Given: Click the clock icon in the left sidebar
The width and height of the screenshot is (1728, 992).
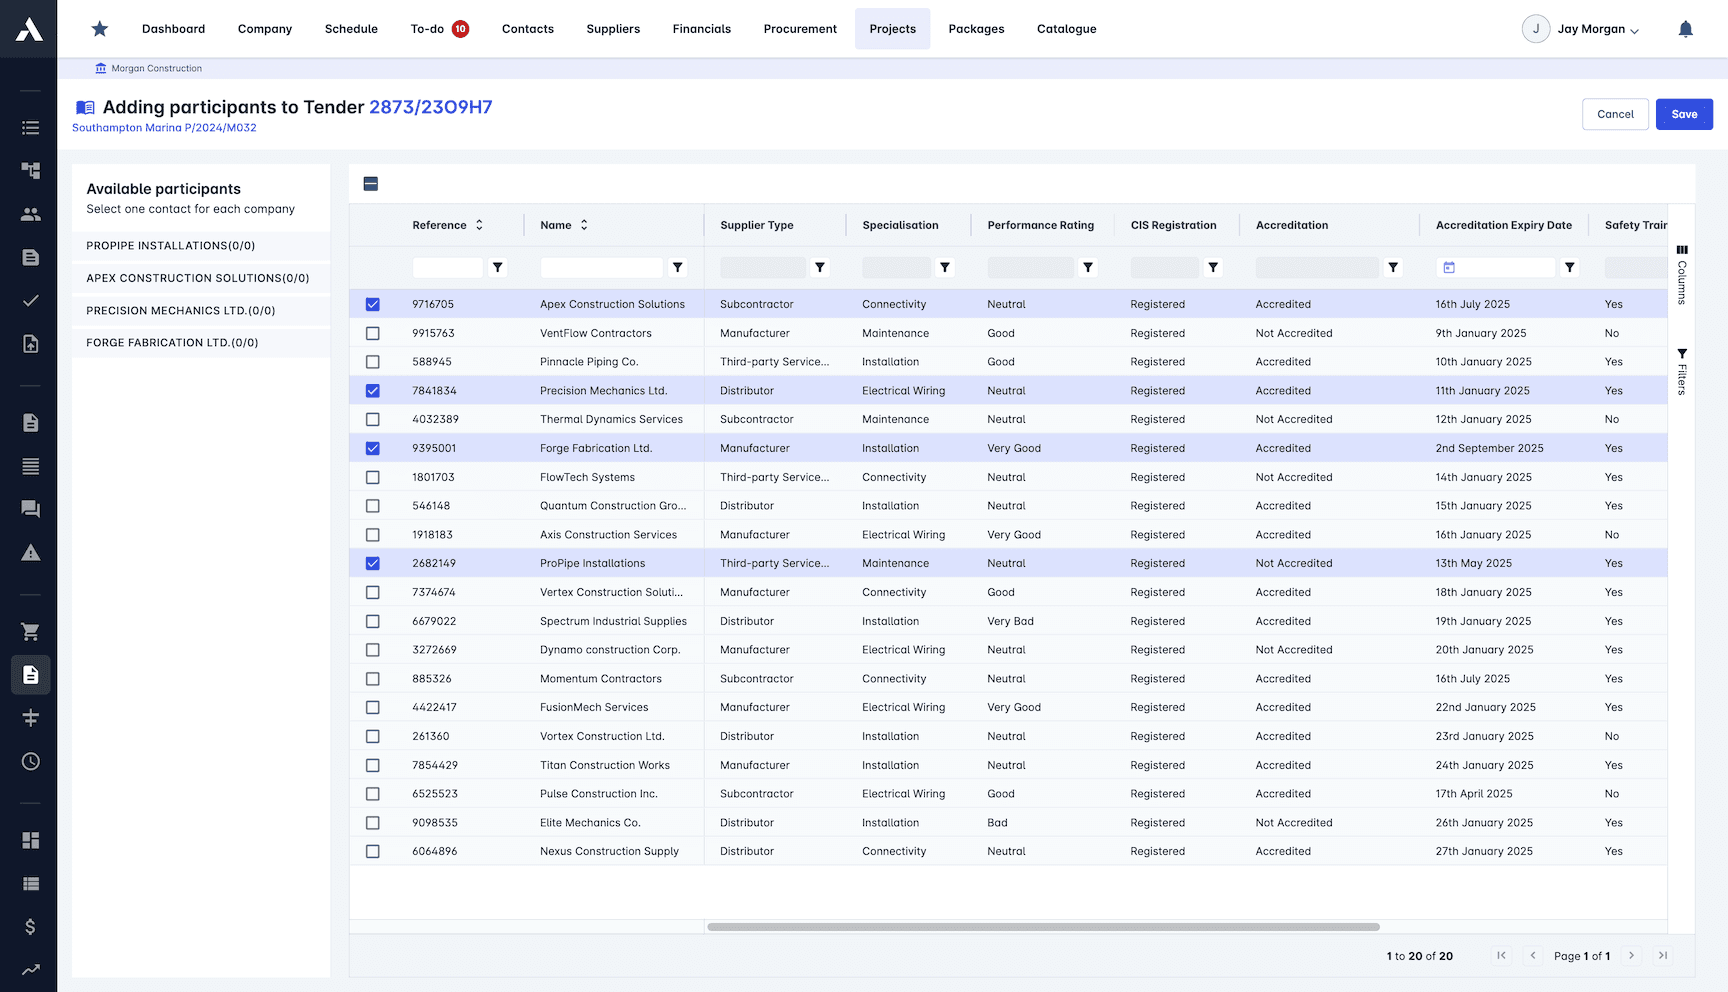Looking at the screenshot, I should click(30, 761).
